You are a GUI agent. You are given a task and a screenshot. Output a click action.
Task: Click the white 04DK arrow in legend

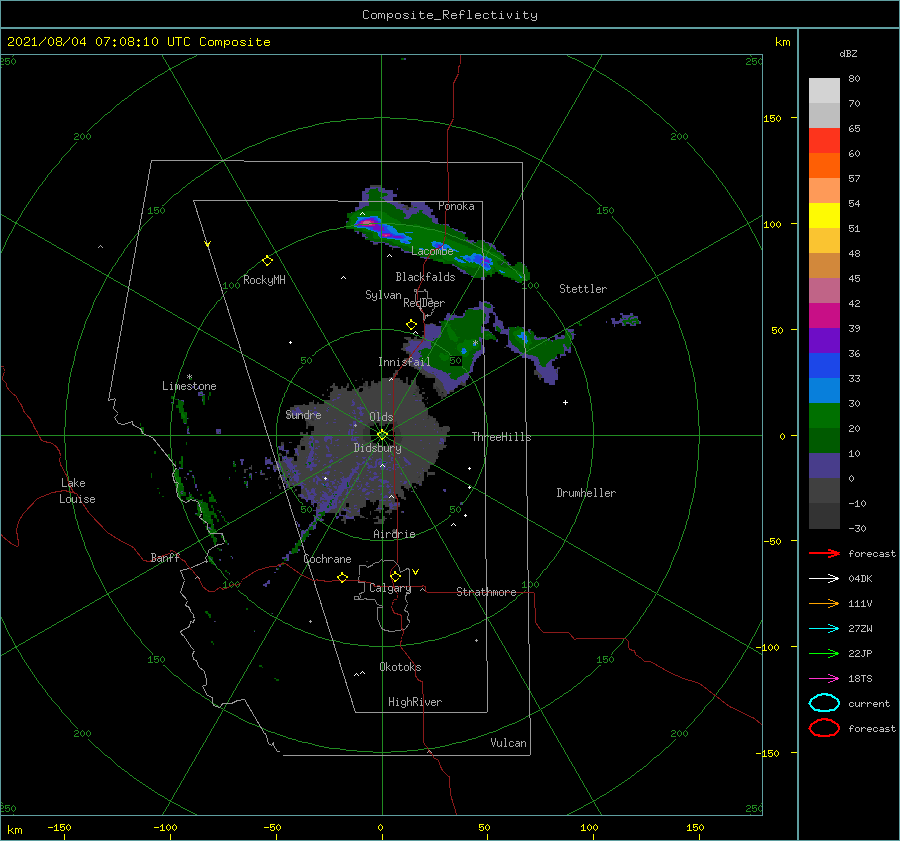coord(824,579)
